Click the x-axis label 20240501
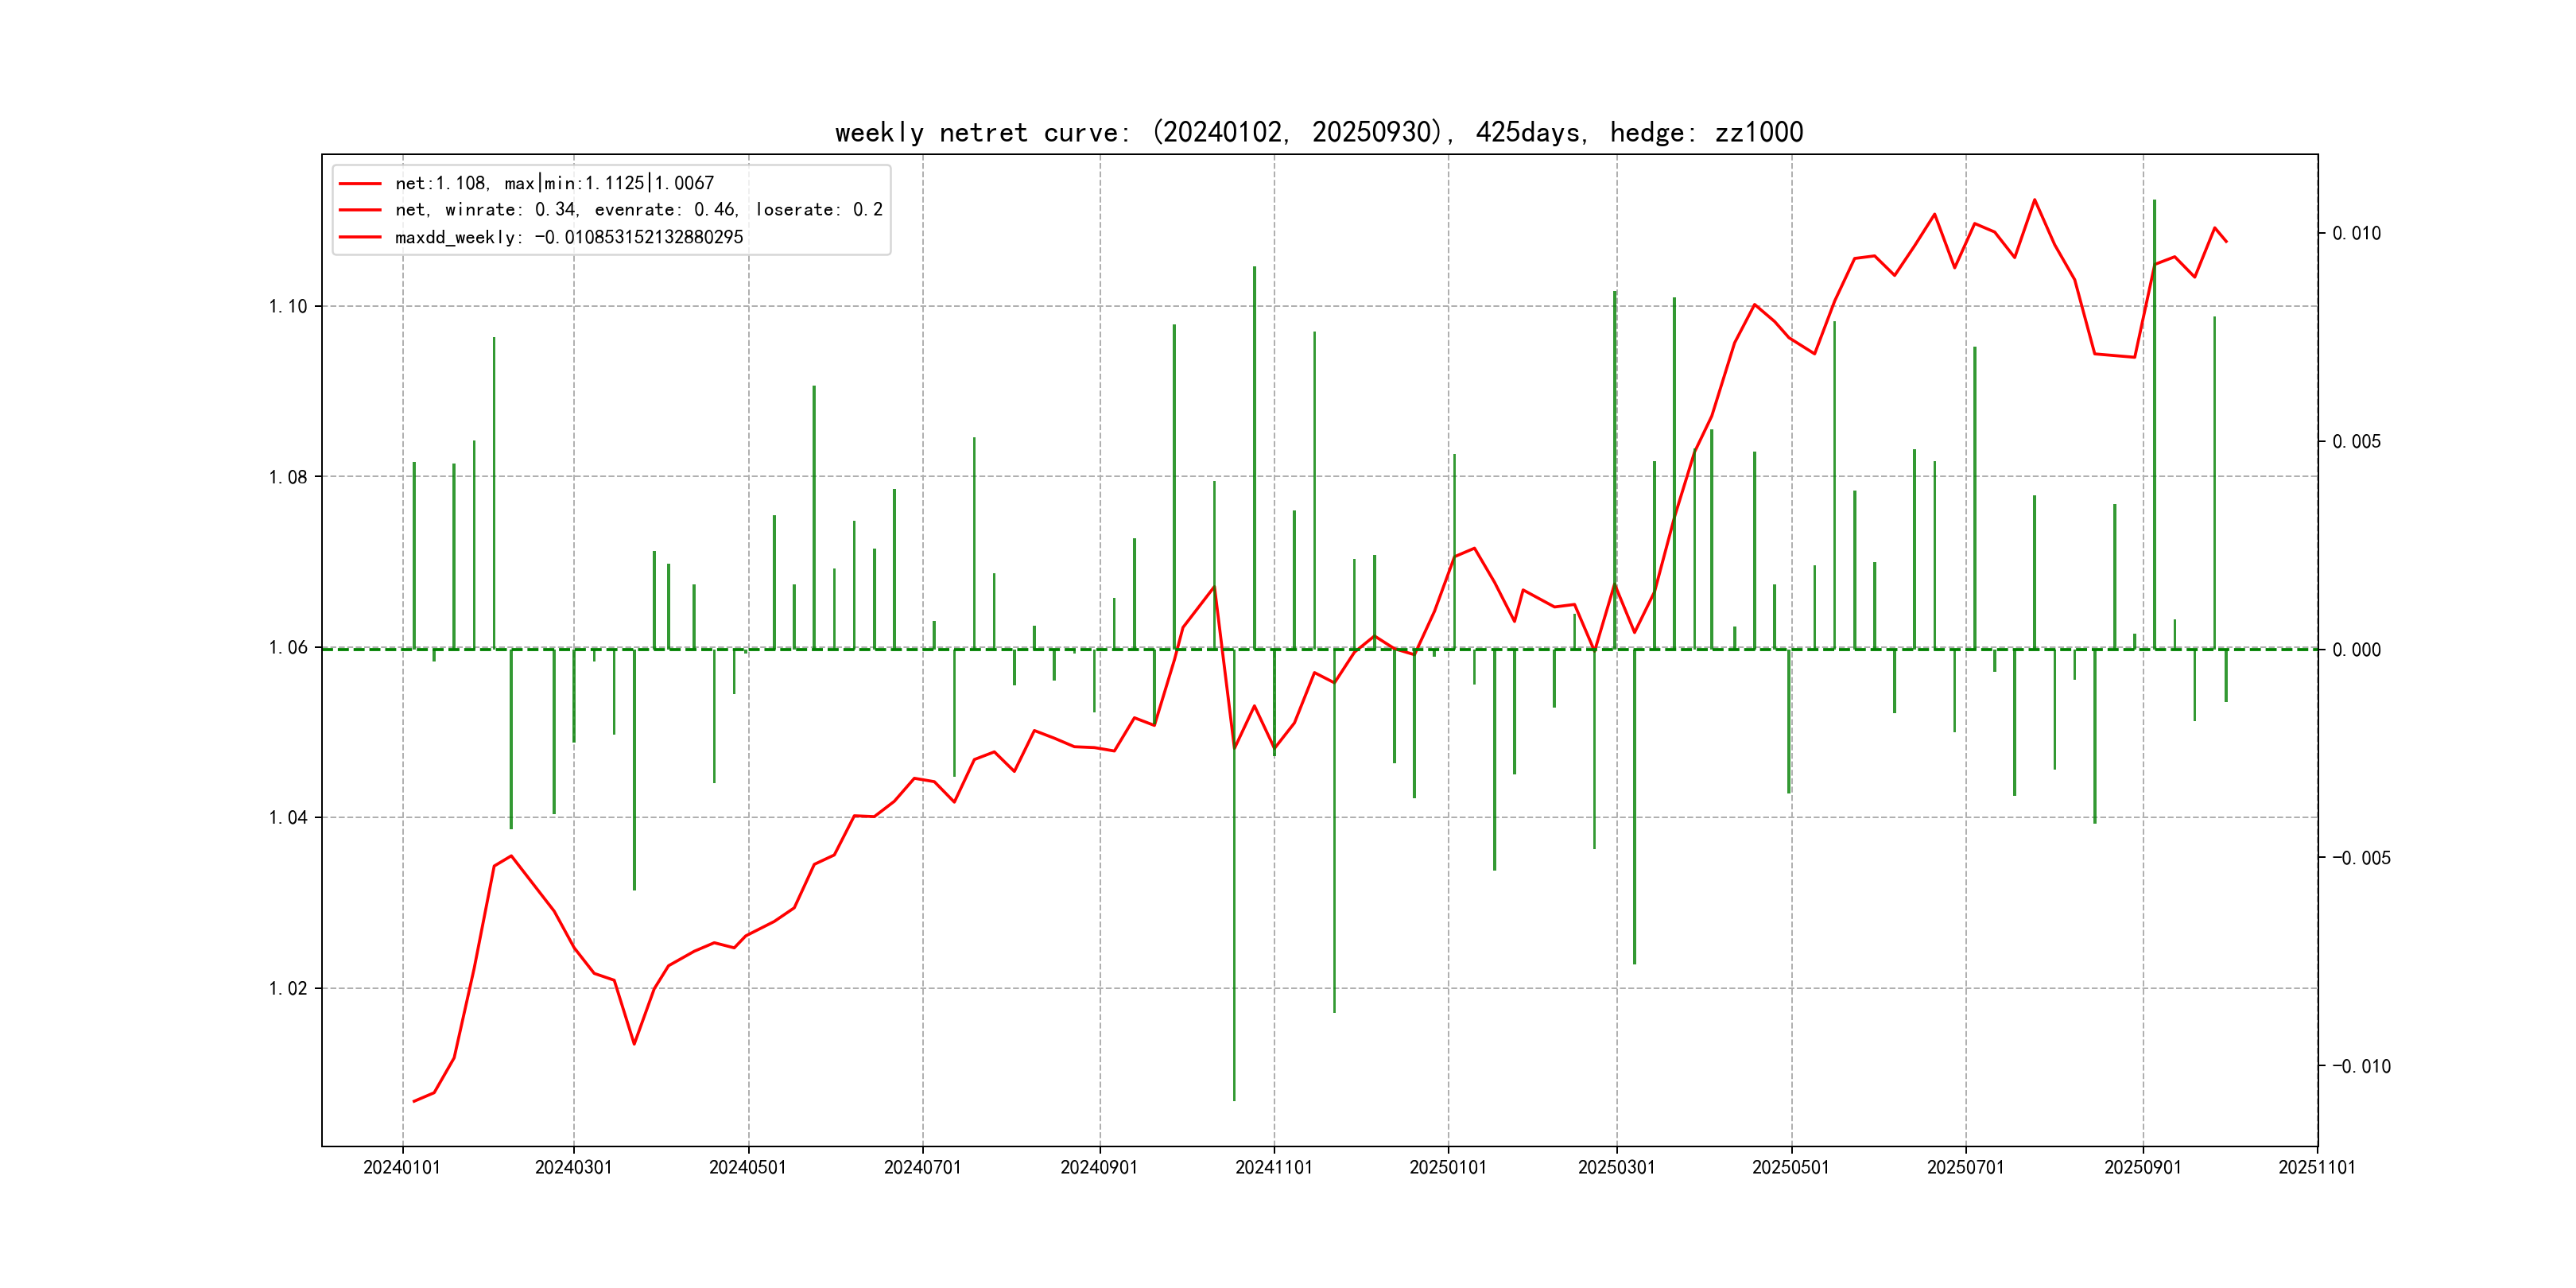Image resolution: width=2576 pixels, height=1288 pixels. pyautogui.click(x=748, y=1167)
